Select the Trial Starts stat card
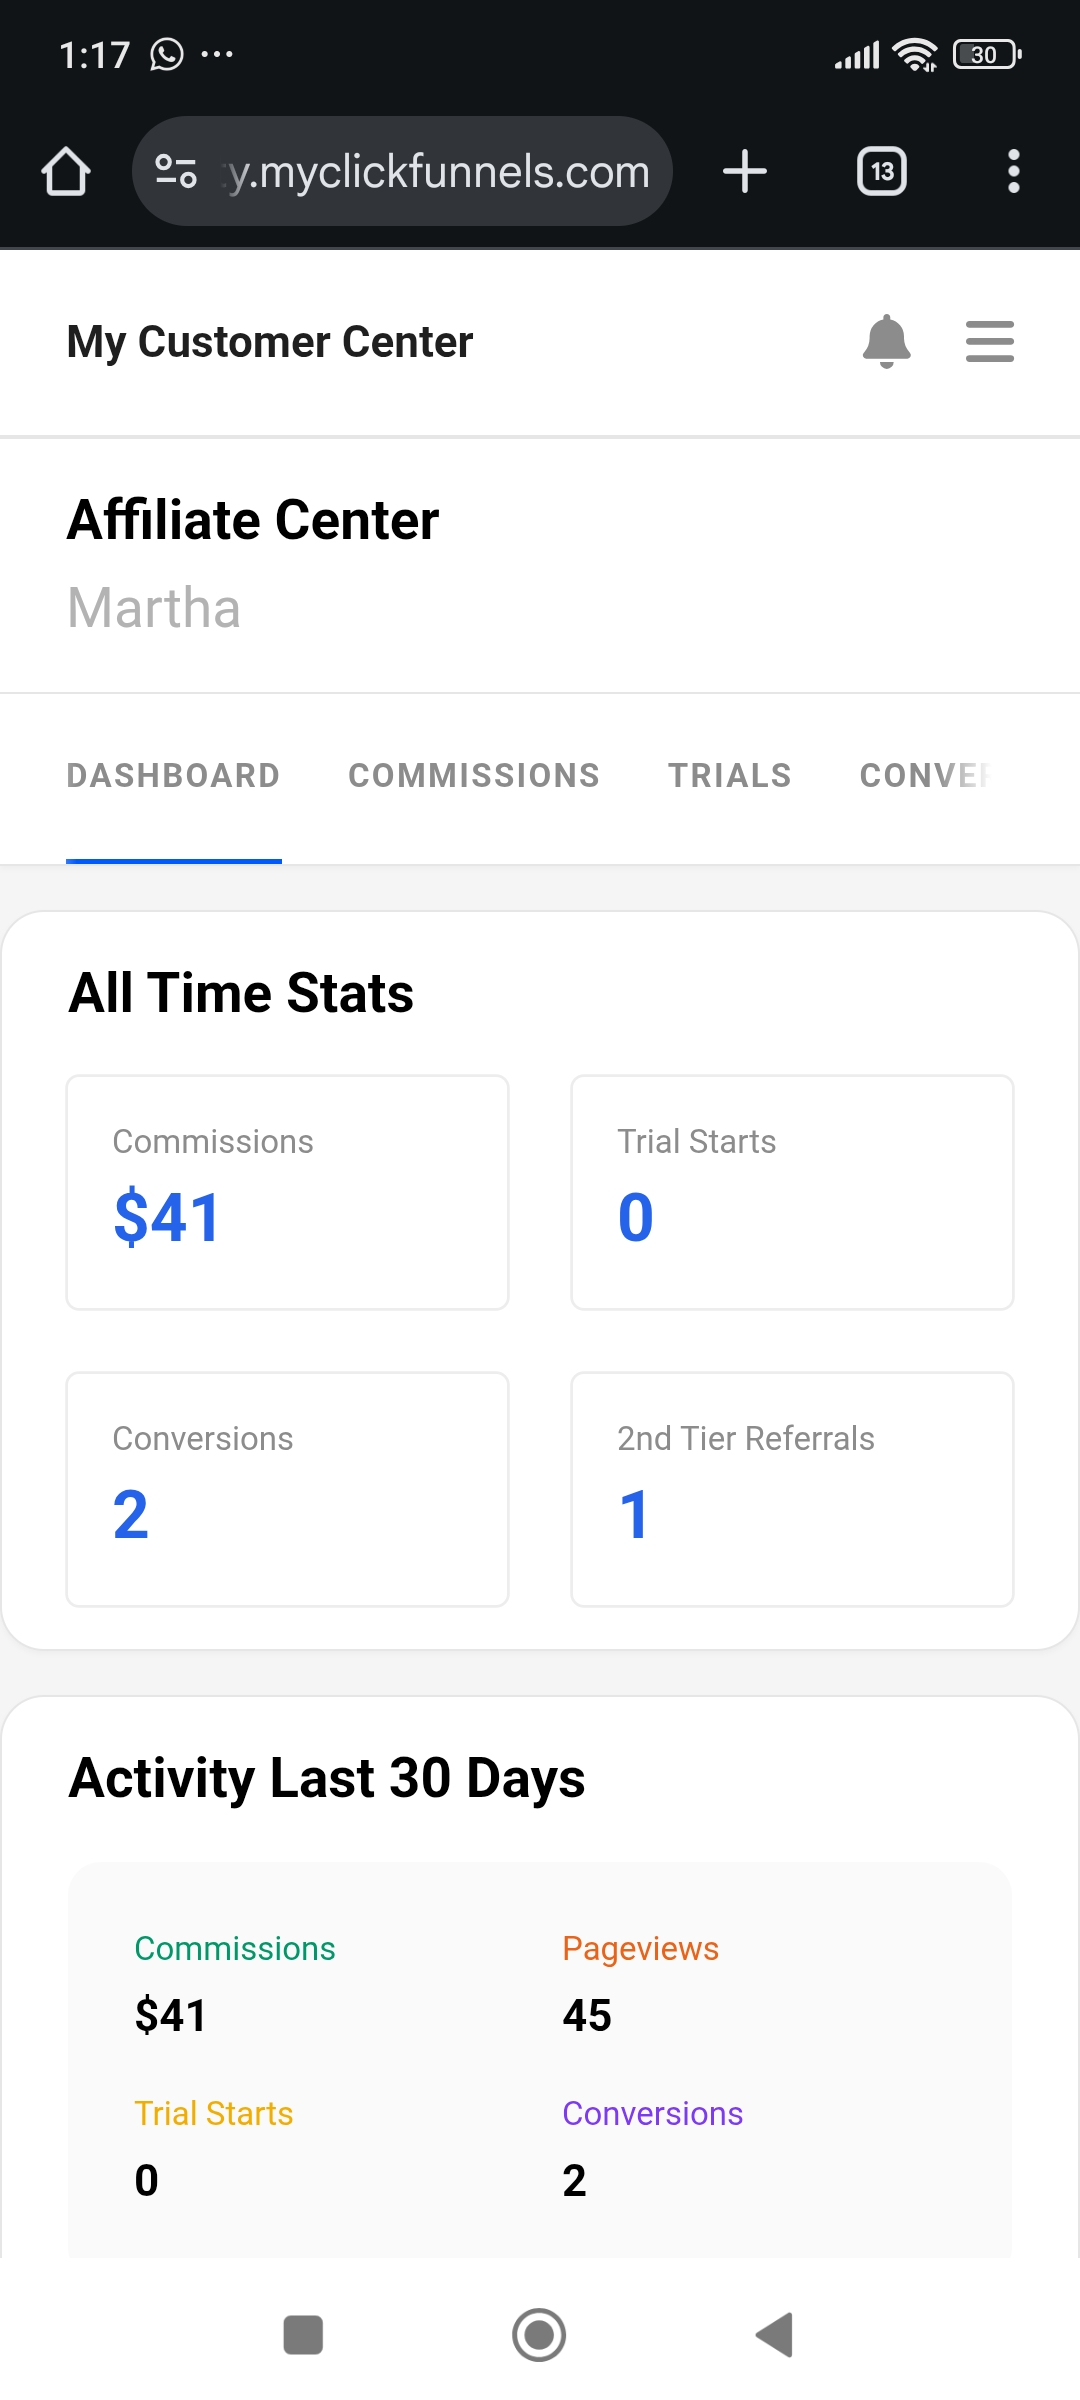 [x=792, y=1192]
